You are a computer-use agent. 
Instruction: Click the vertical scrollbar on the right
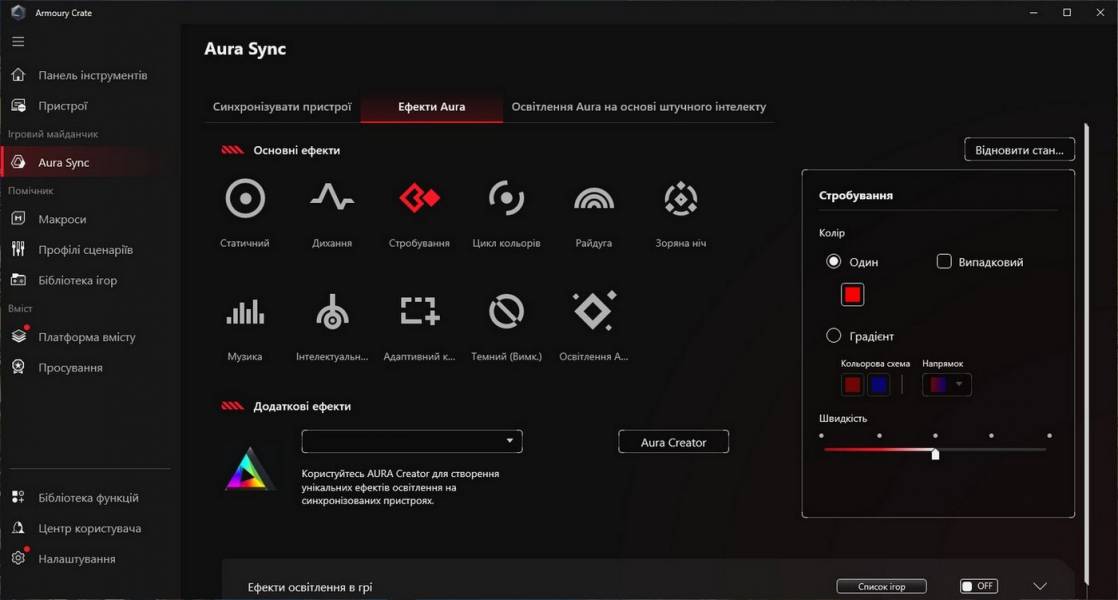pyautogui.click(x=1087, y=354)
